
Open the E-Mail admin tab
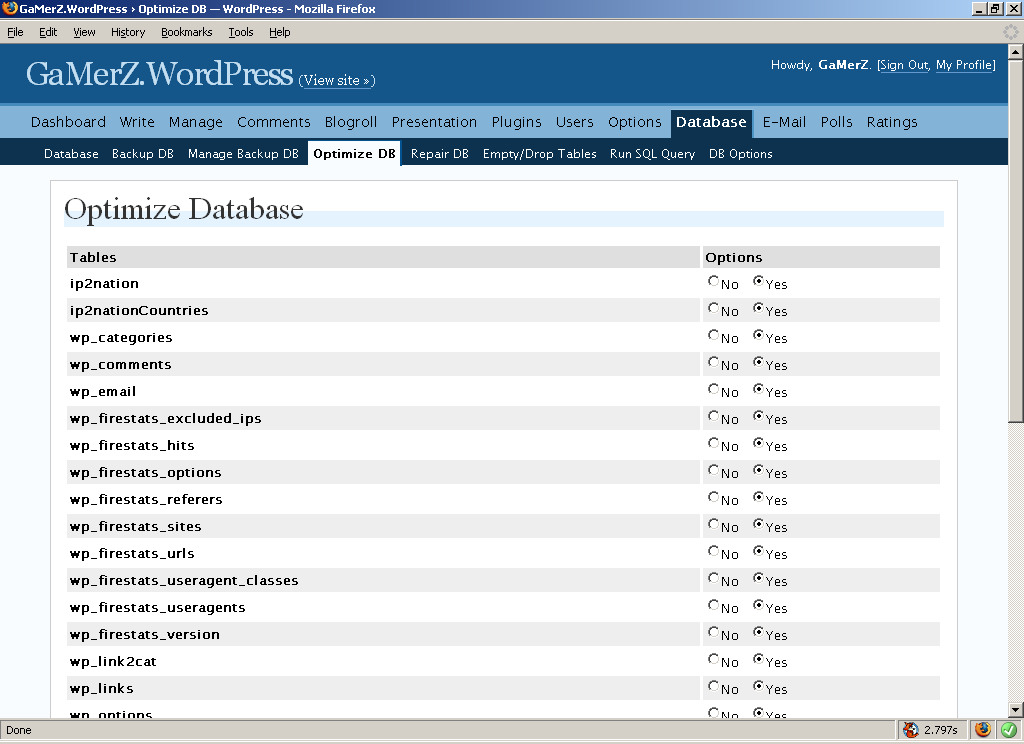(x=784, y=122)
